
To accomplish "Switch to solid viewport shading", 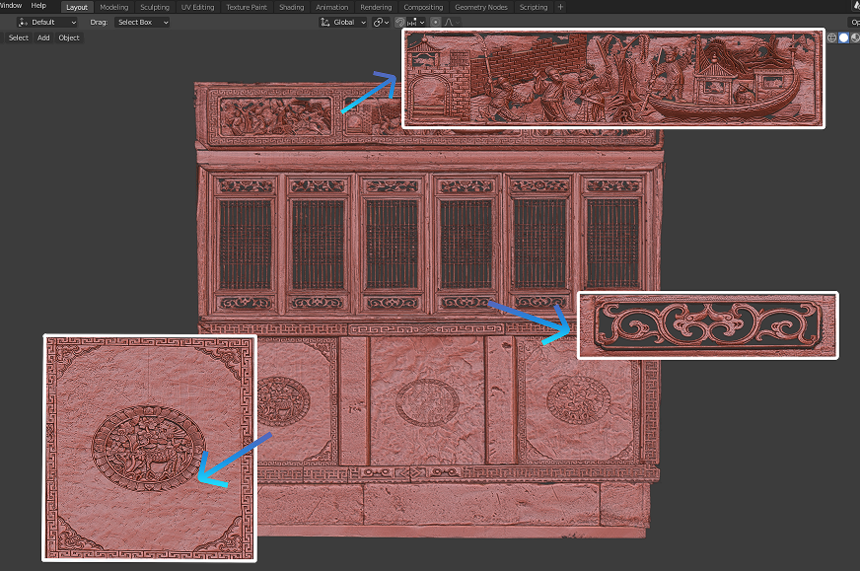I will [x=844, y=38].
